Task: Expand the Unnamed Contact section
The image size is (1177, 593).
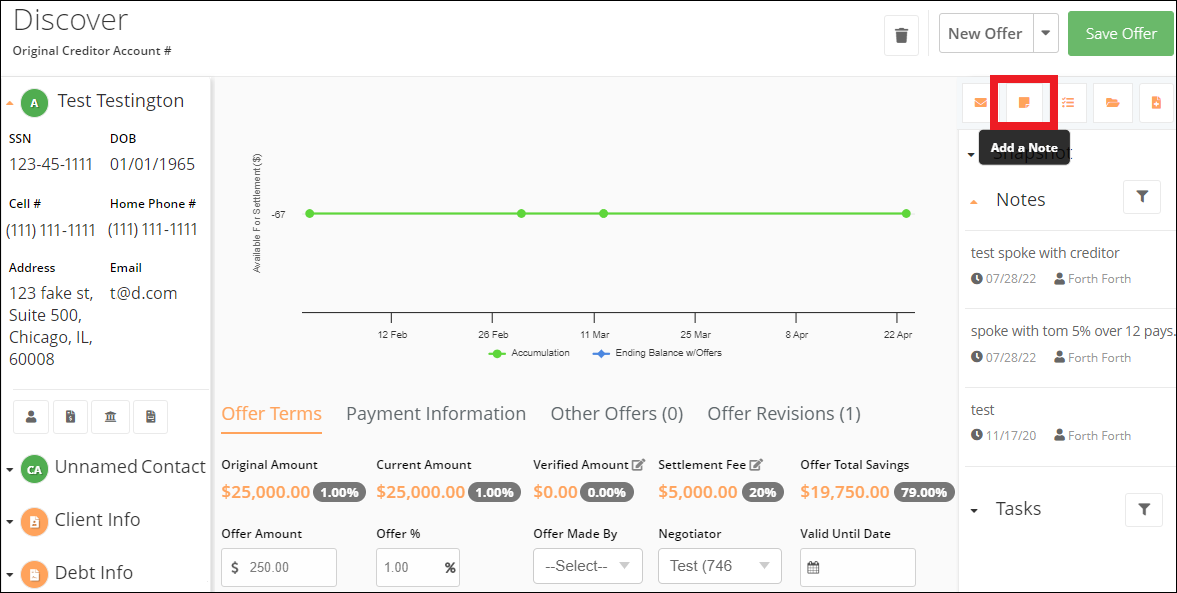Action: point(9,470)
